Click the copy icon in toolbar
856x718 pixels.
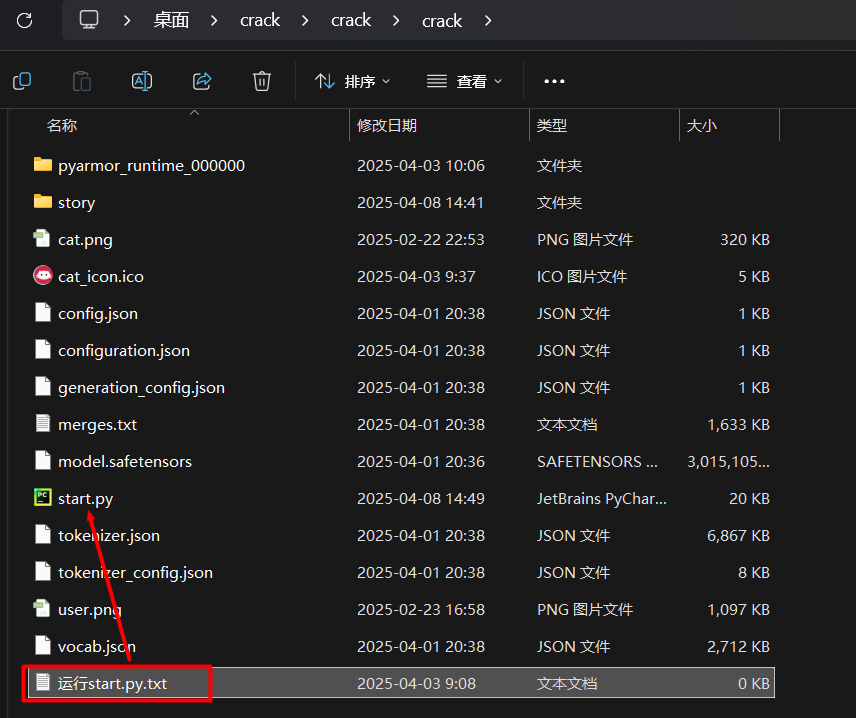pyautogui.click(x=22, y=81)
